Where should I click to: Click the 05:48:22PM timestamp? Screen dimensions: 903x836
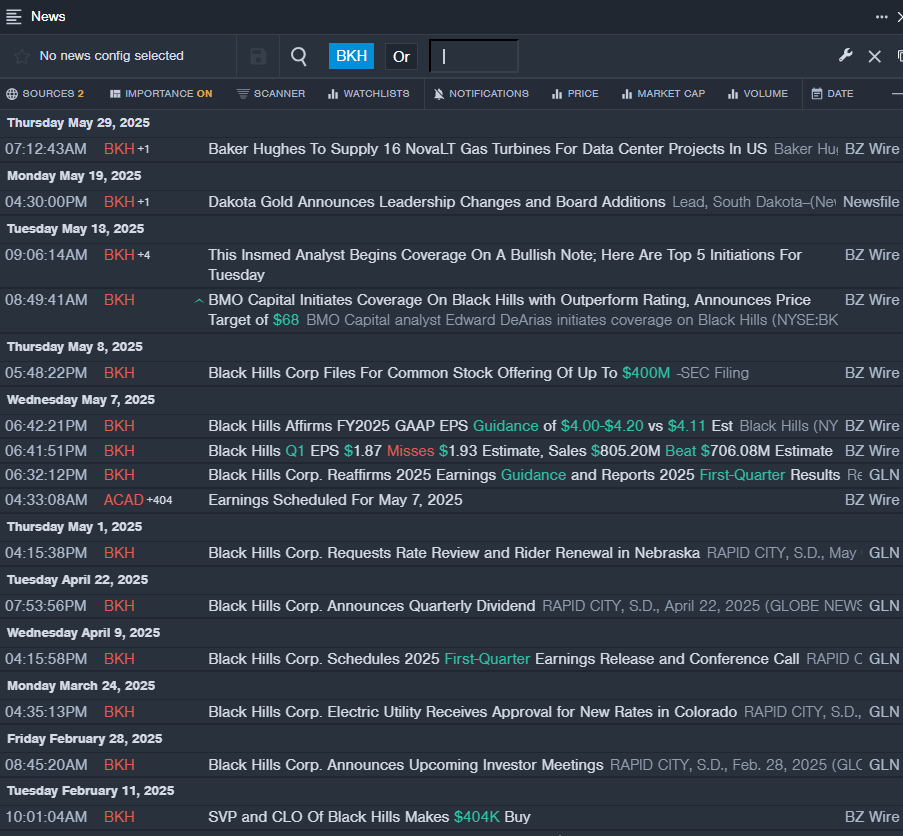pyautogui.click(x=46, y=373)
